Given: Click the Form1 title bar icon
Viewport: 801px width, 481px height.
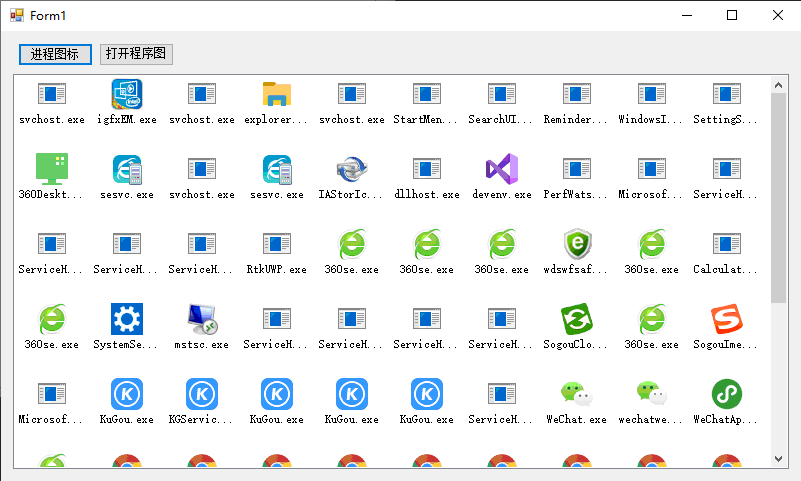Looking at the screenshot, I should [17, 15].
